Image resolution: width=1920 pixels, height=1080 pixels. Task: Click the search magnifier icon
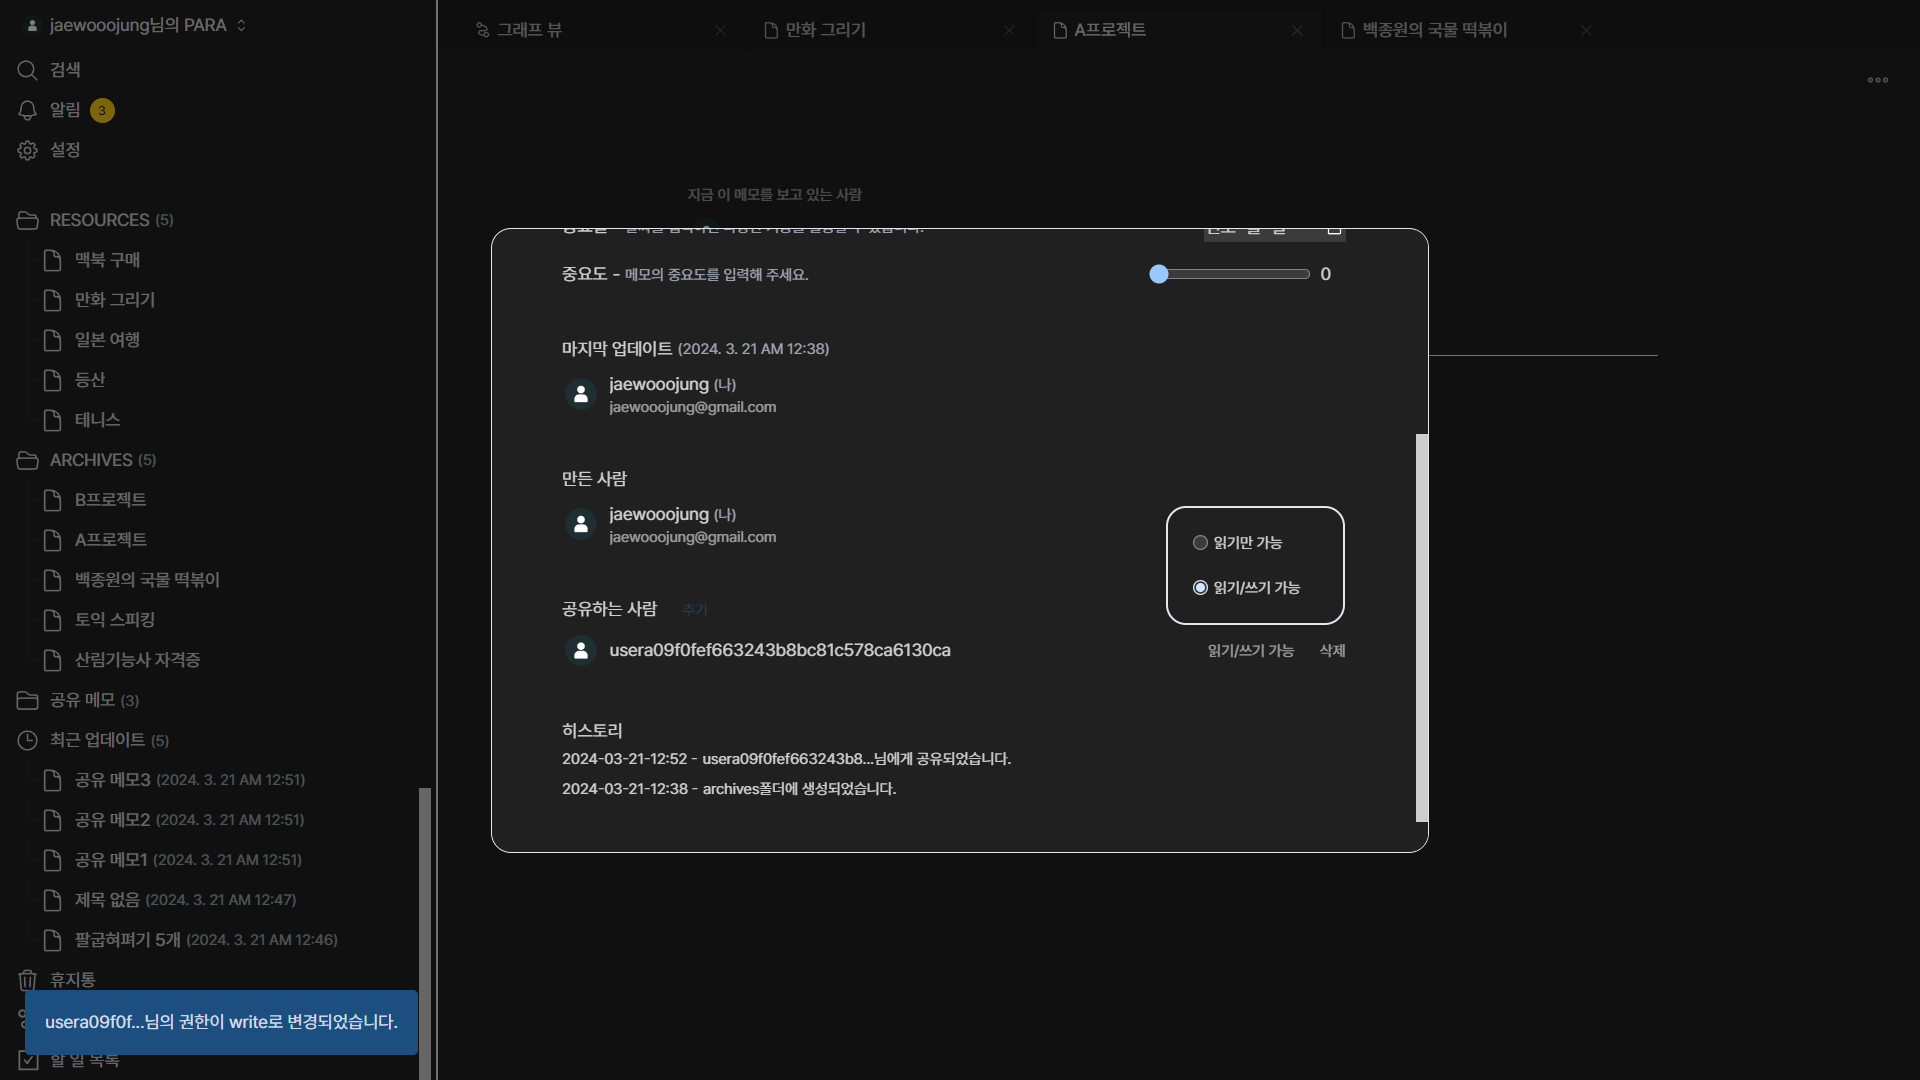click(27, 70)
